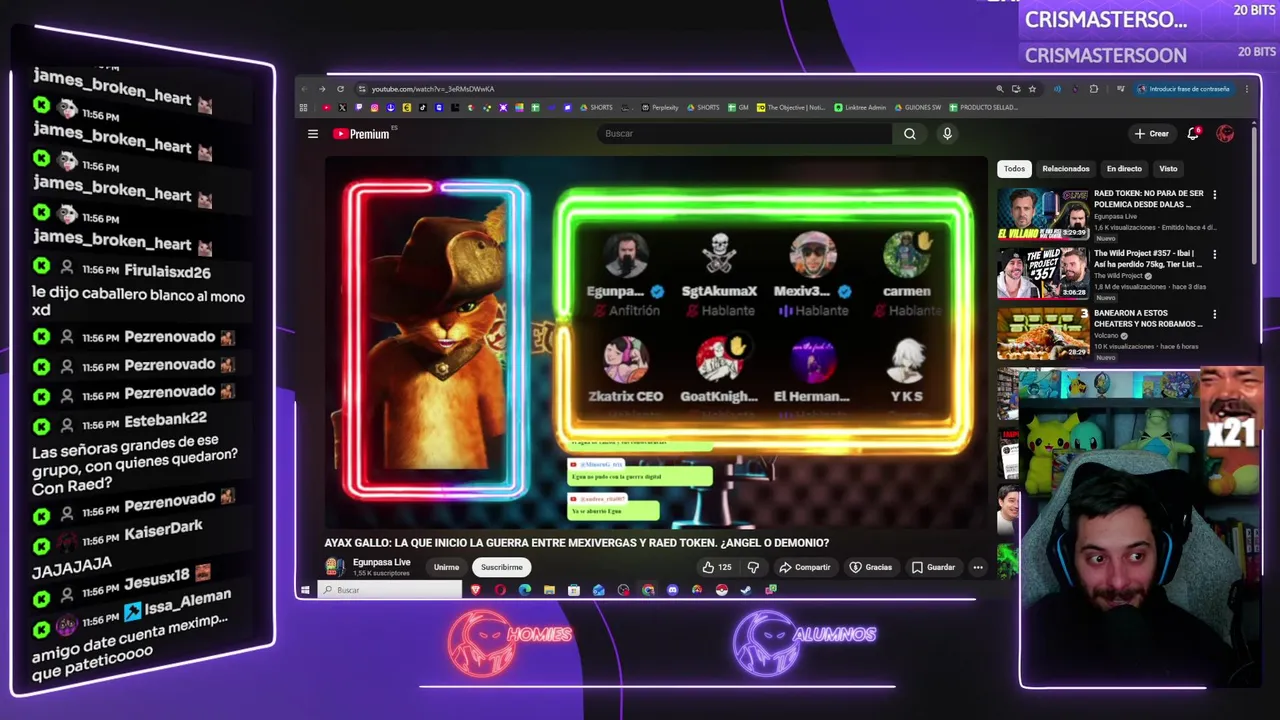The height and width of the screenshot is (720, 1280).
Task: Click the Gracias button
Action: click(x=871, y=567)
